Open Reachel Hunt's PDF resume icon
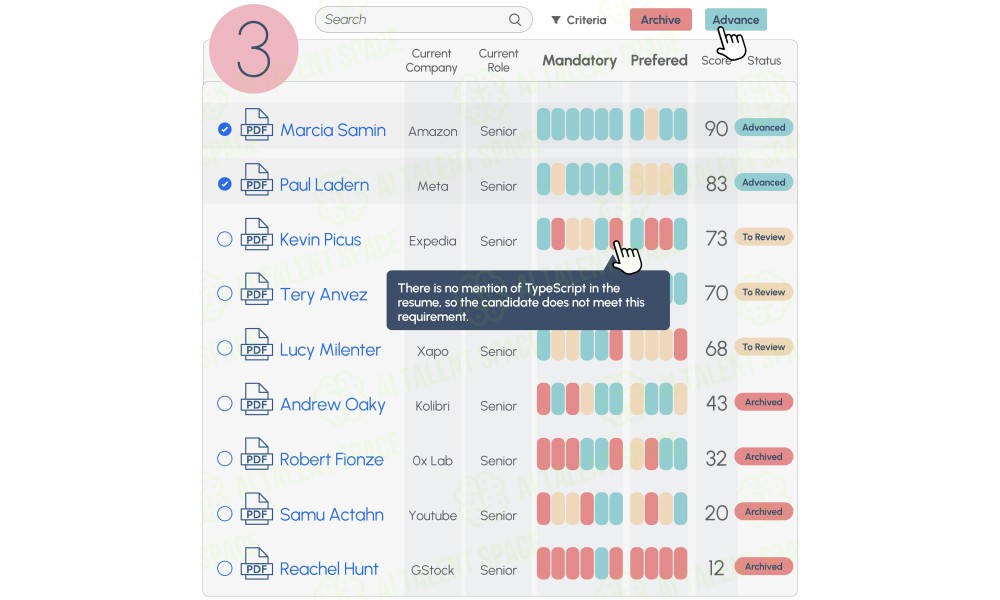The height and width of the screenshot is (600, 1000). [x=256, y=564]
